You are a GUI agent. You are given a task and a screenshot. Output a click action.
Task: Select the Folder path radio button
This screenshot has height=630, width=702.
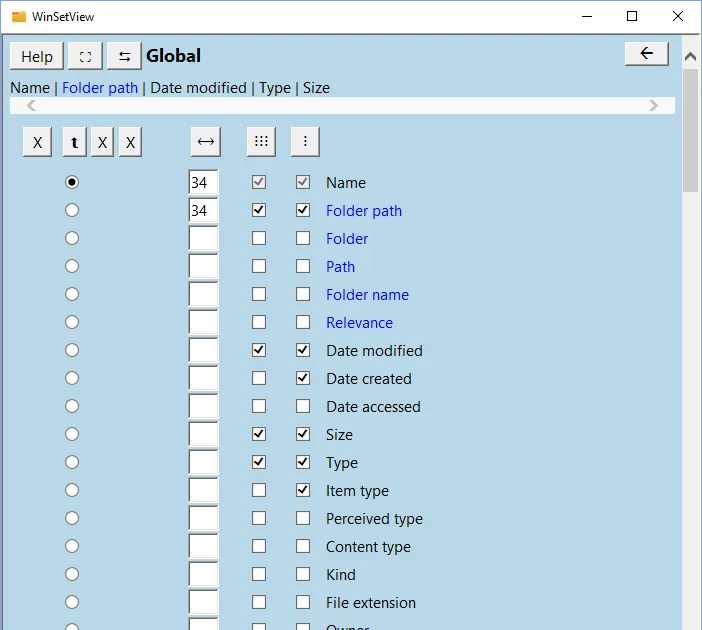tap(72, 210)
